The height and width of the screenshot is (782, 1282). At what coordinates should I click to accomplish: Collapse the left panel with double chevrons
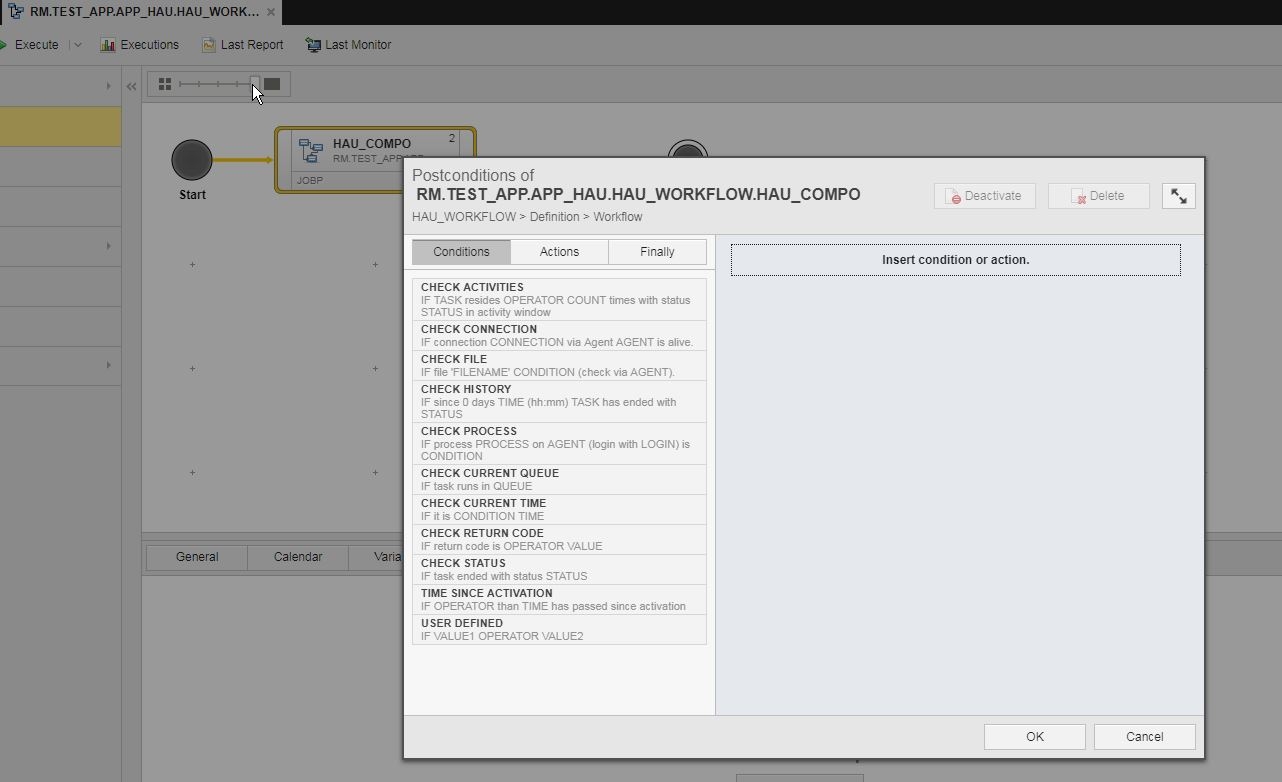[x=131, y=85]
